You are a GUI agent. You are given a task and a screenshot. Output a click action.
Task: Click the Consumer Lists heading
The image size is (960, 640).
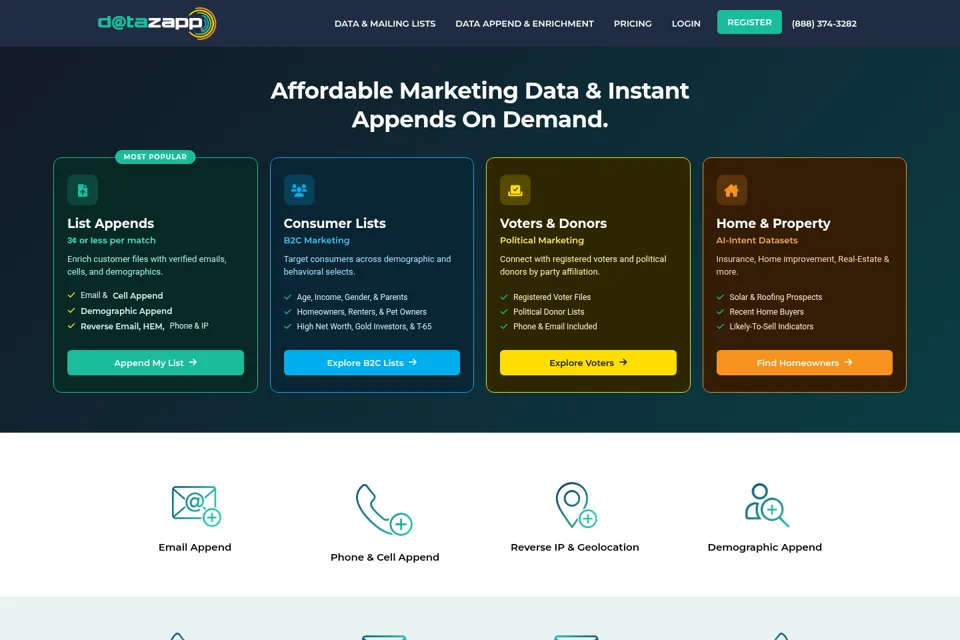point(334,224)
